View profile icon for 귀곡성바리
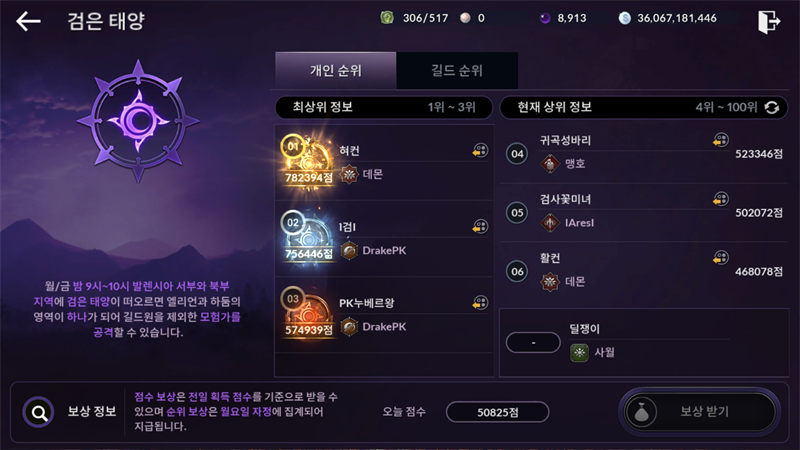Viewport: 800px width, 450px height. point(721,140)
